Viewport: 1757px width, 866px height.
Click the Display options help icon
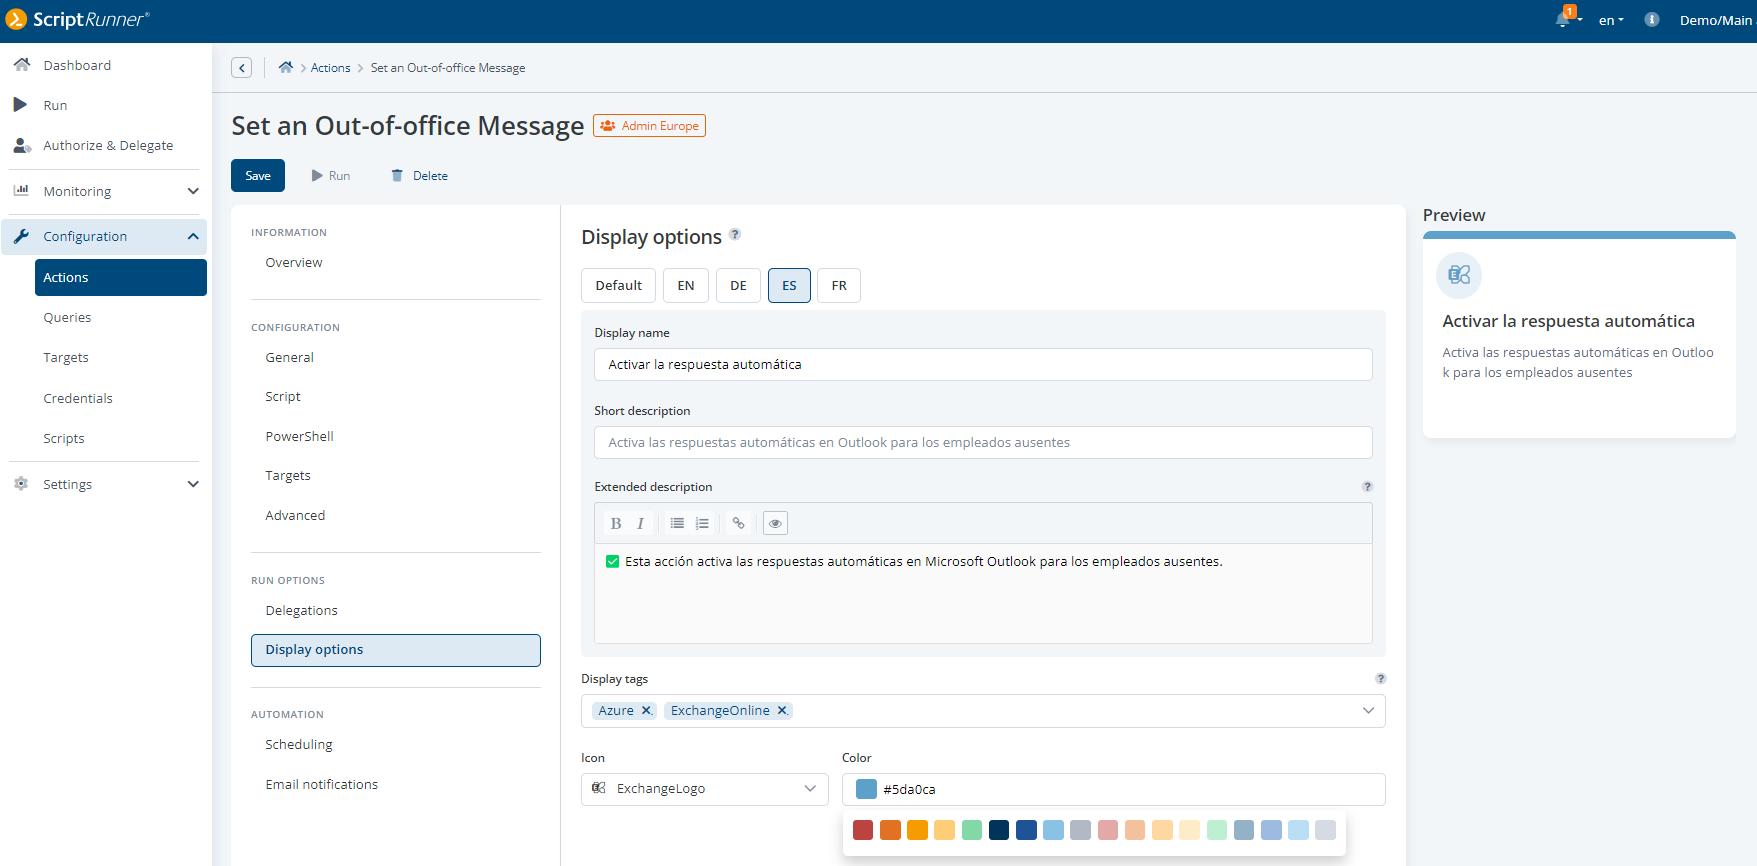(735, 234)
